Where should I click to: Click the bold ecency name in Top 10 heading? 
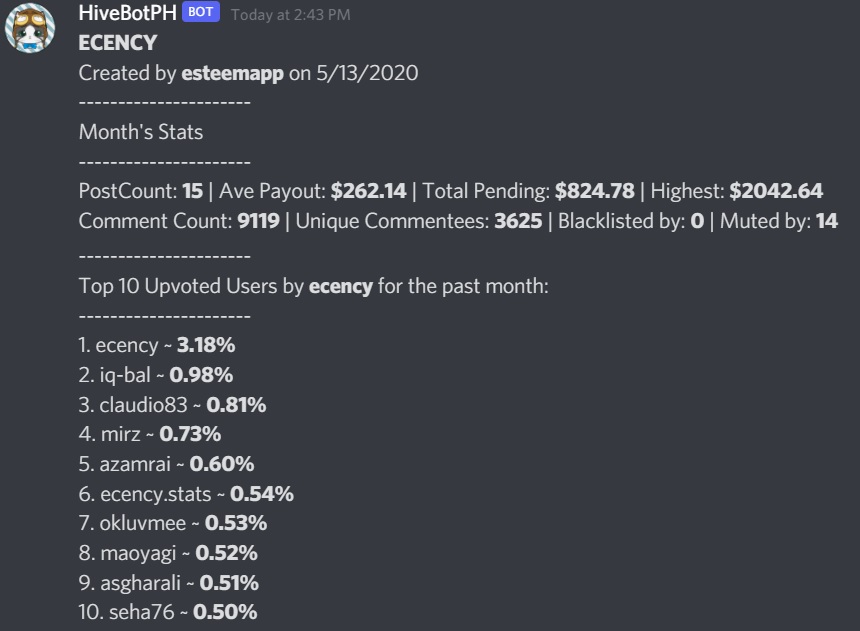point(341,286)
